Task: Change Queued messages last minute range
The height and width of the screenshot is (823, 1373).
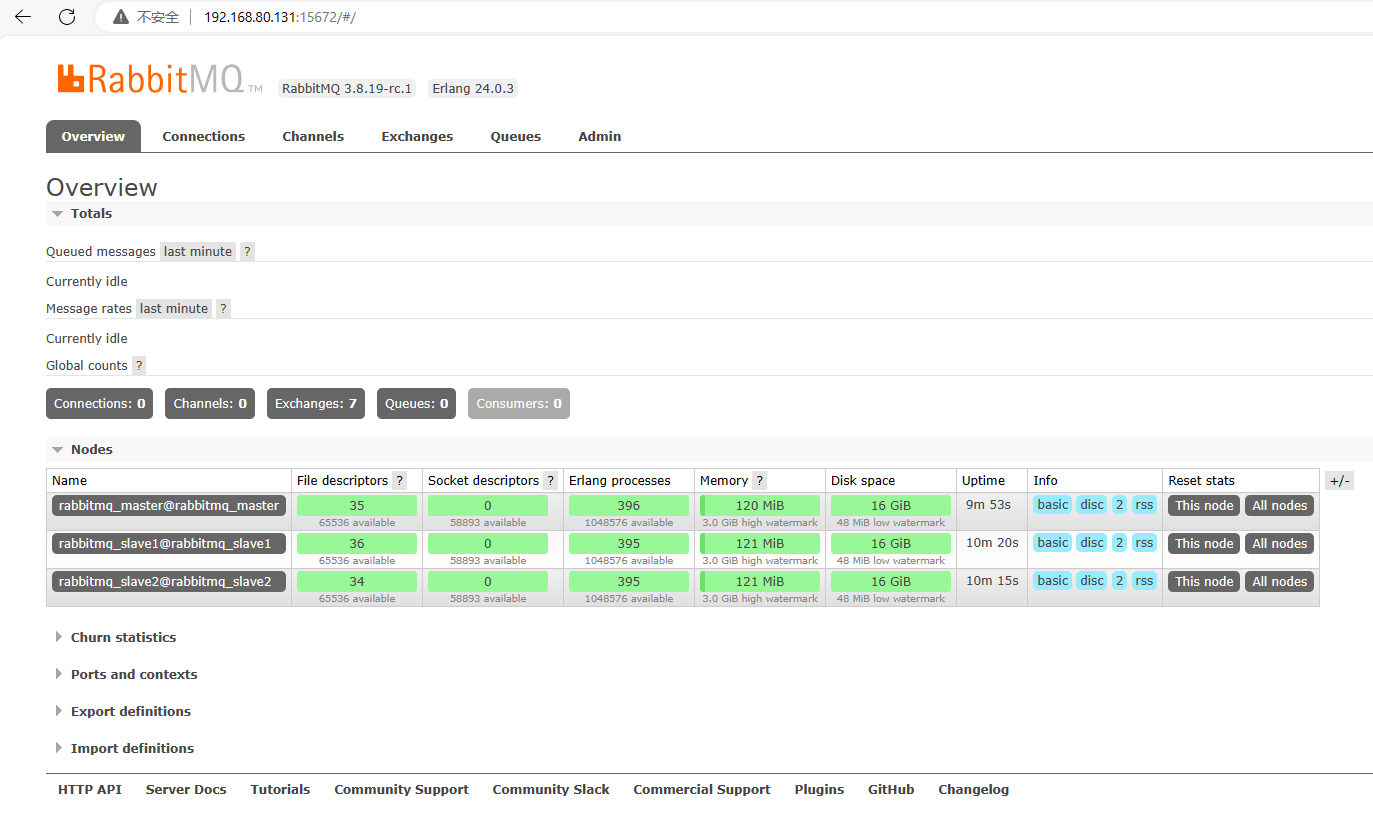Action: coord(198,252)
